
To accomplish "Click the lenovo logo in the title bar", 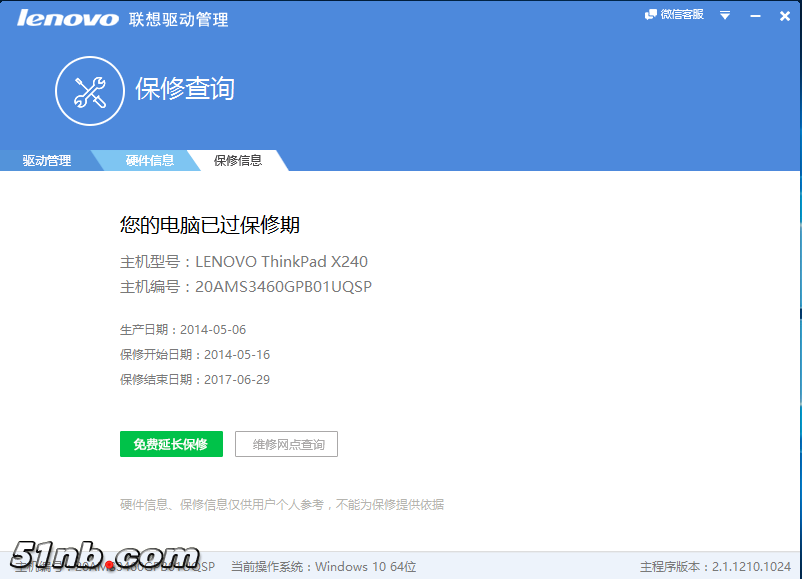I will point(68,18).
